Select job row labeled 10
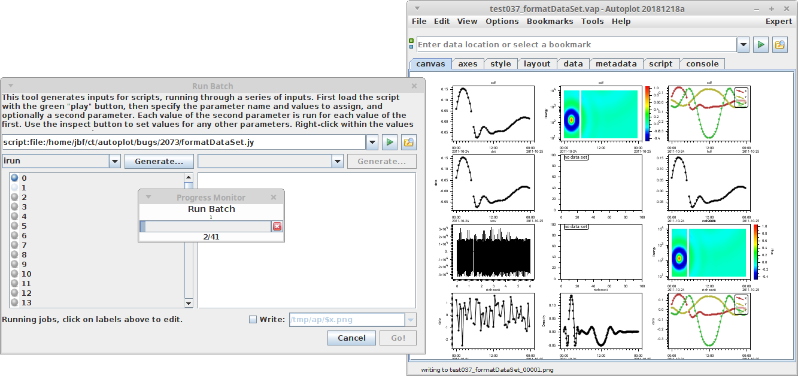 (x=26, y=274)
